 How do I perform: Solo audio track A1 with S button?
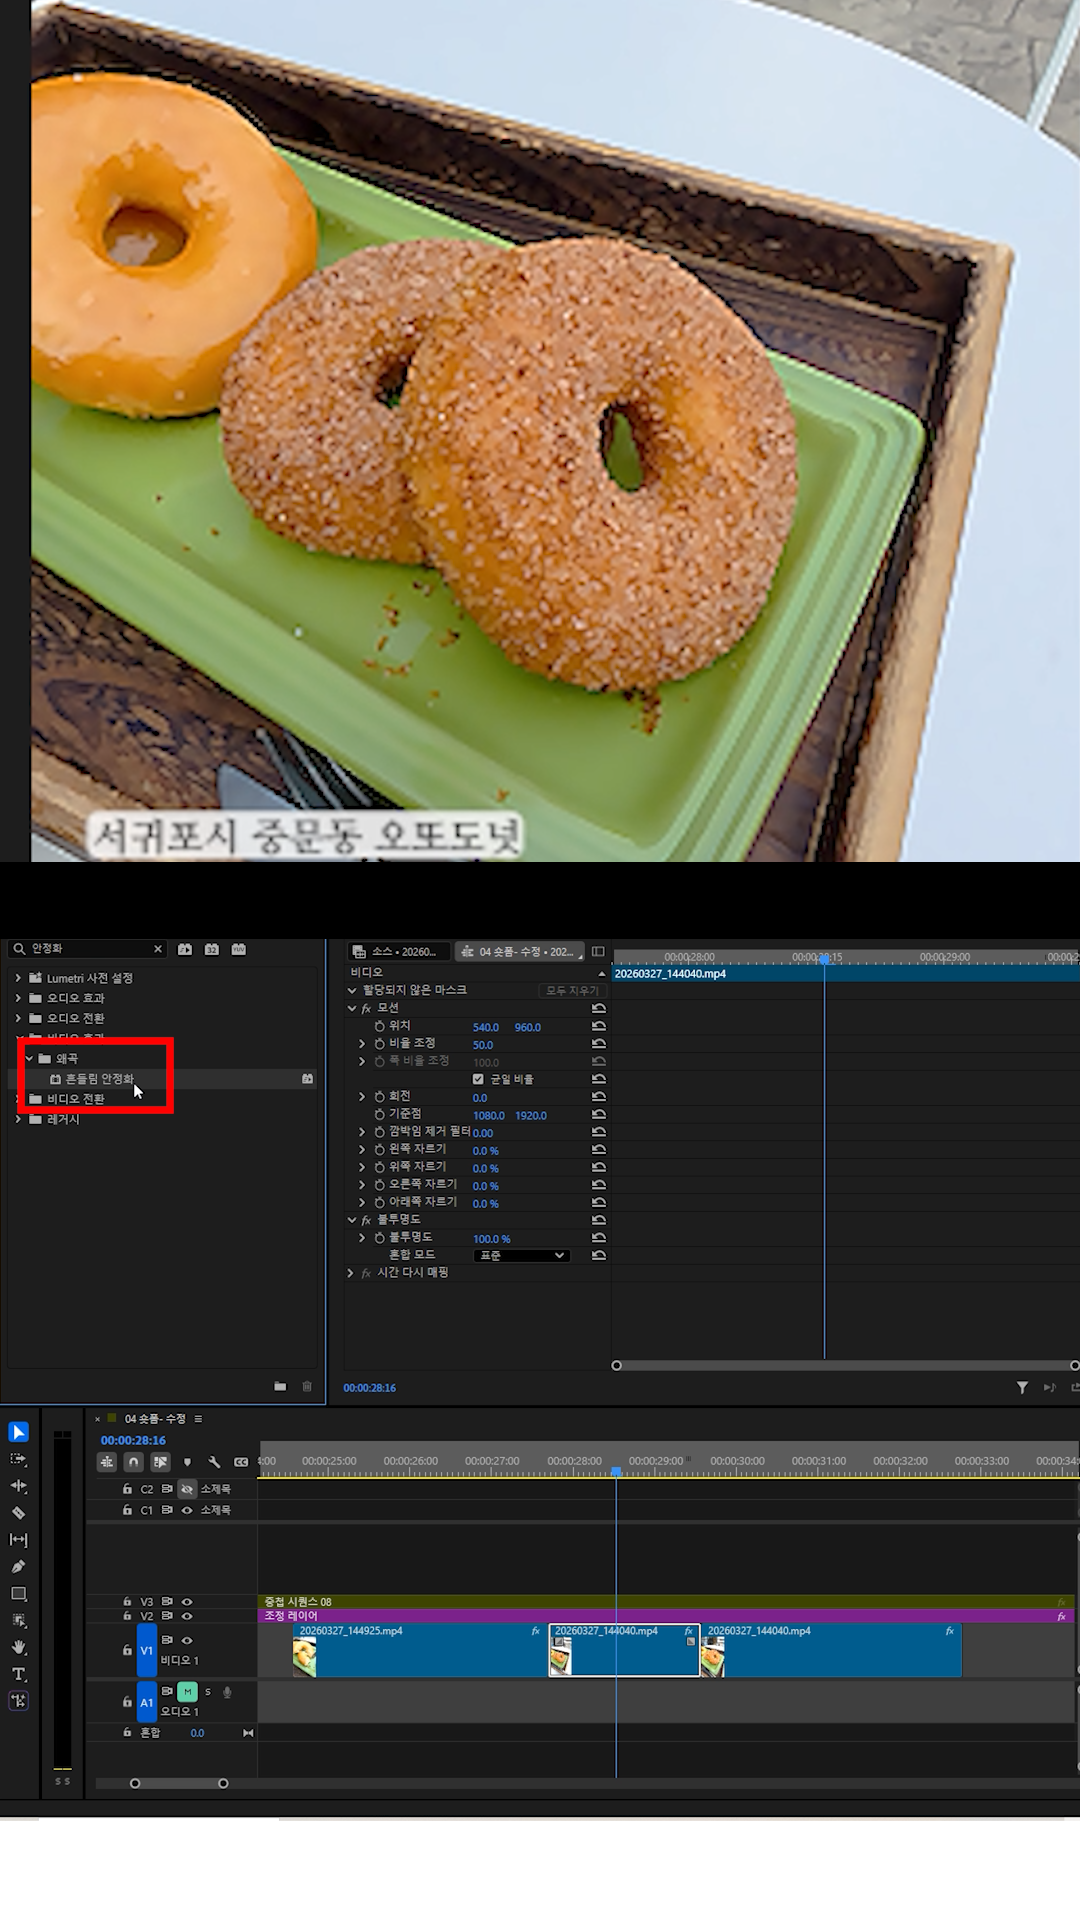point(208,1692)
